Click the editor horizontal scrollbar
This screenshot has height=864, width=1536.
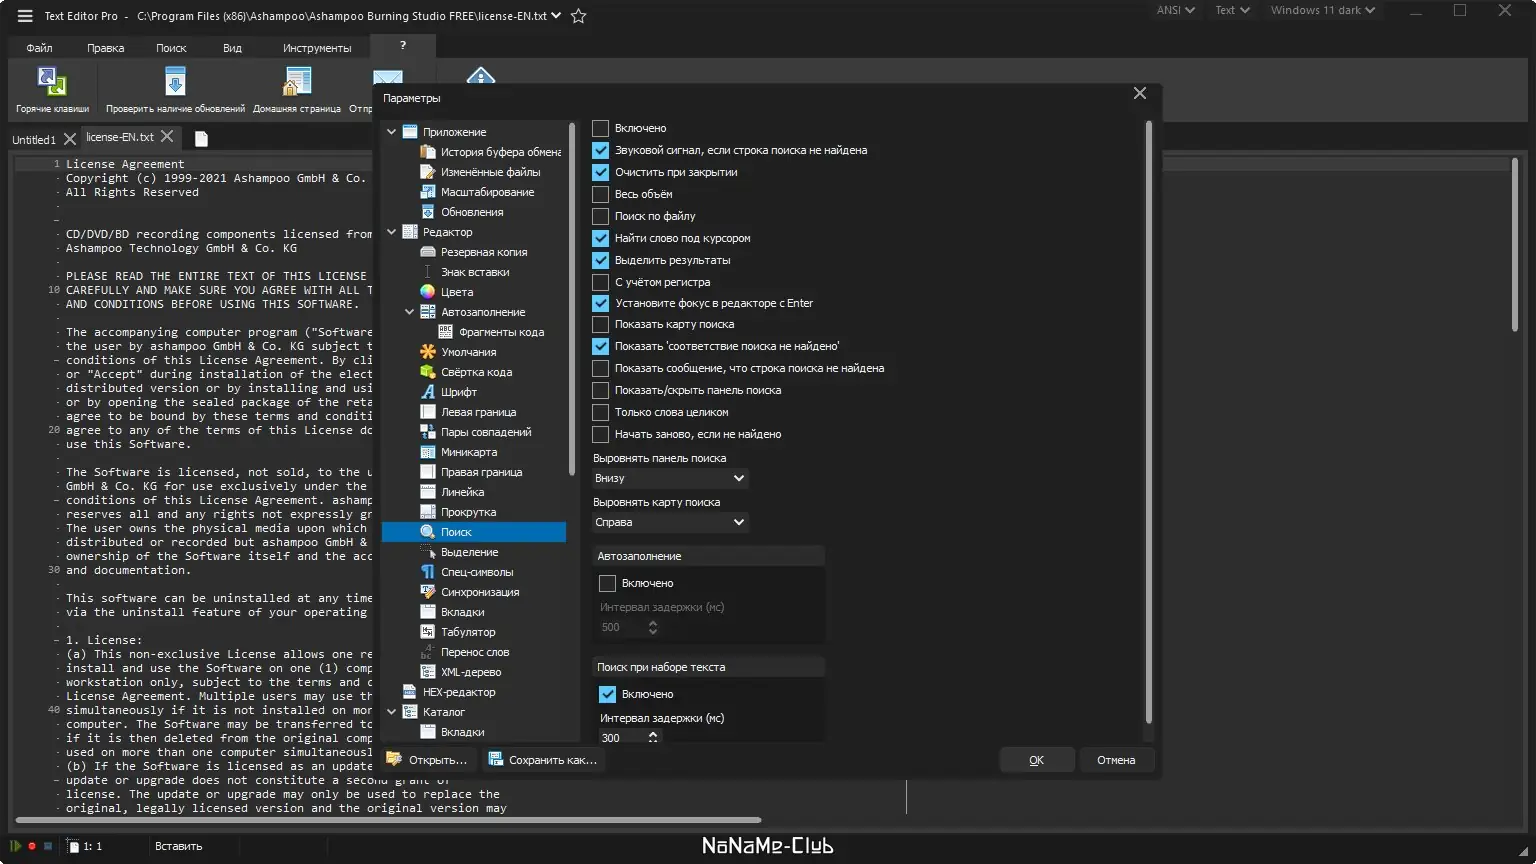pos(388,820)
